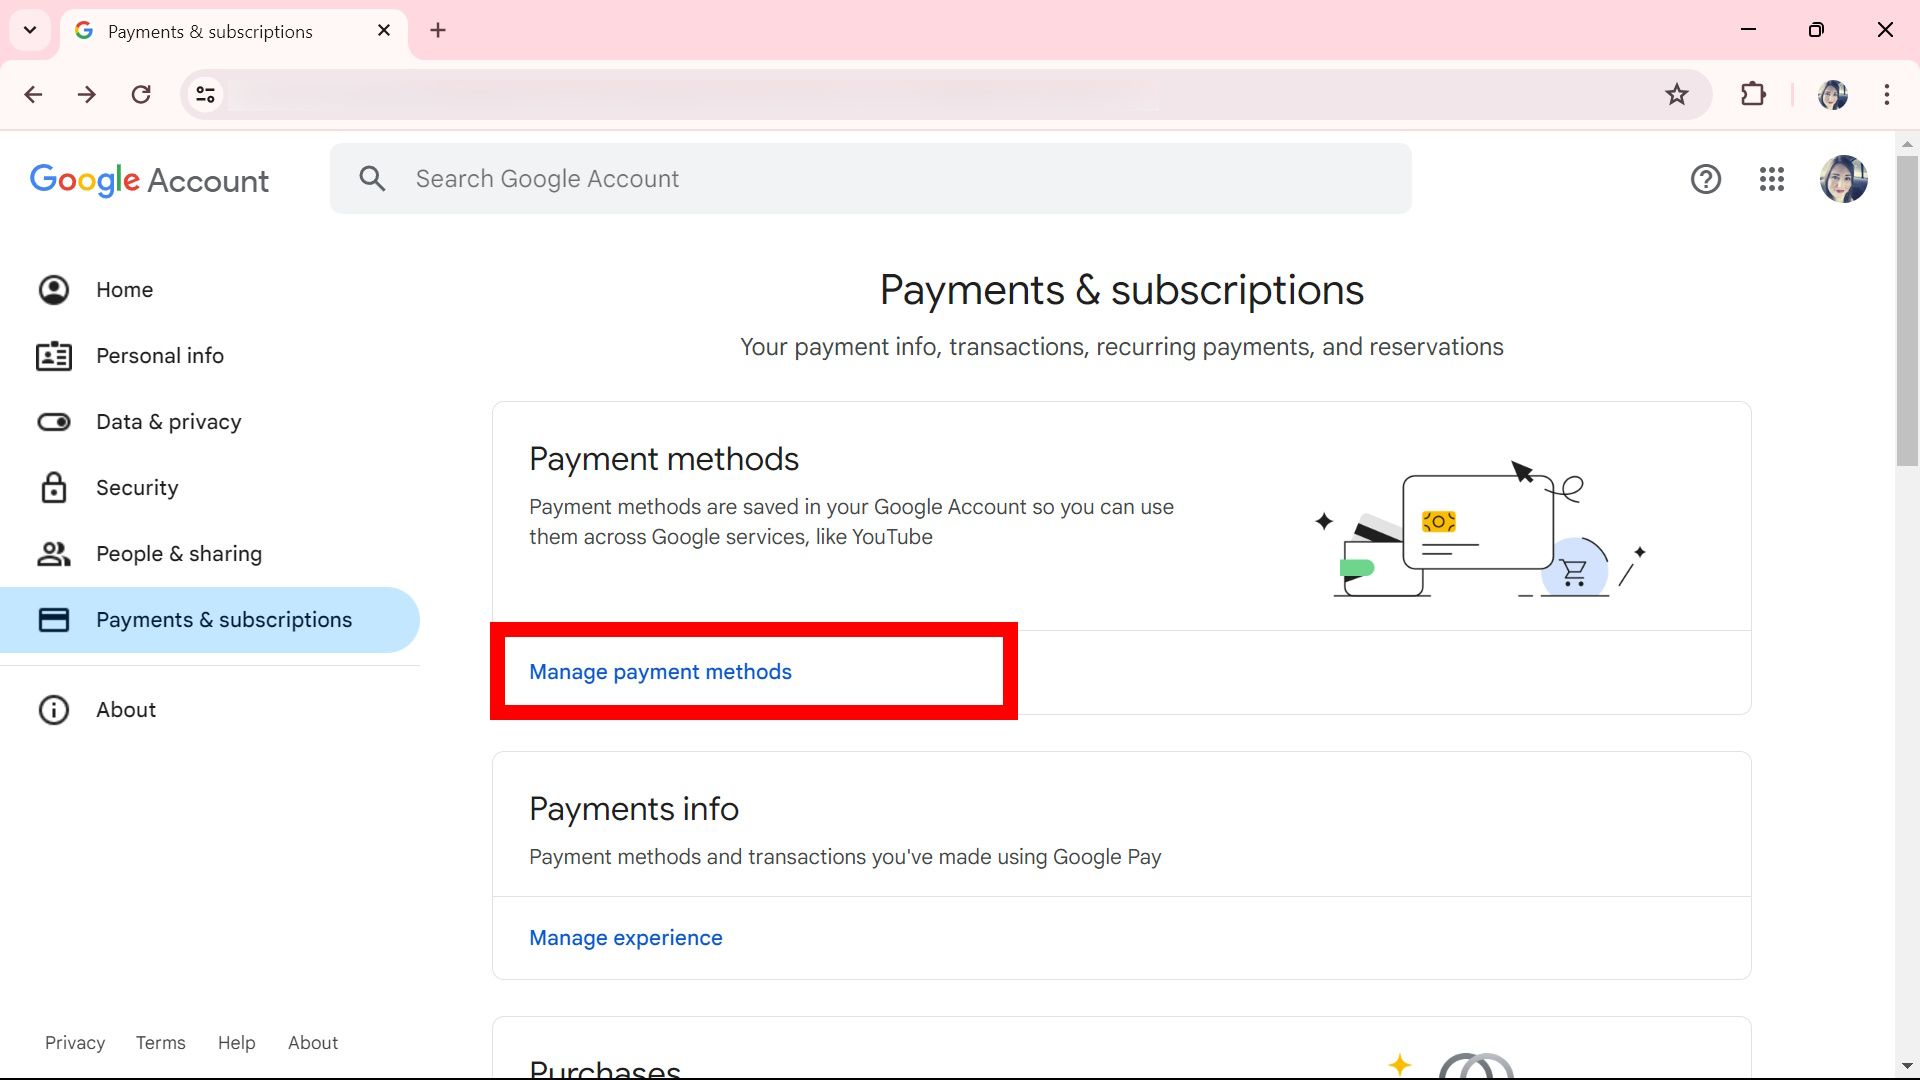Open site permissions via the address bar controls icon
Viewport: 1920px width, 1080px height.
pos(205,94)
